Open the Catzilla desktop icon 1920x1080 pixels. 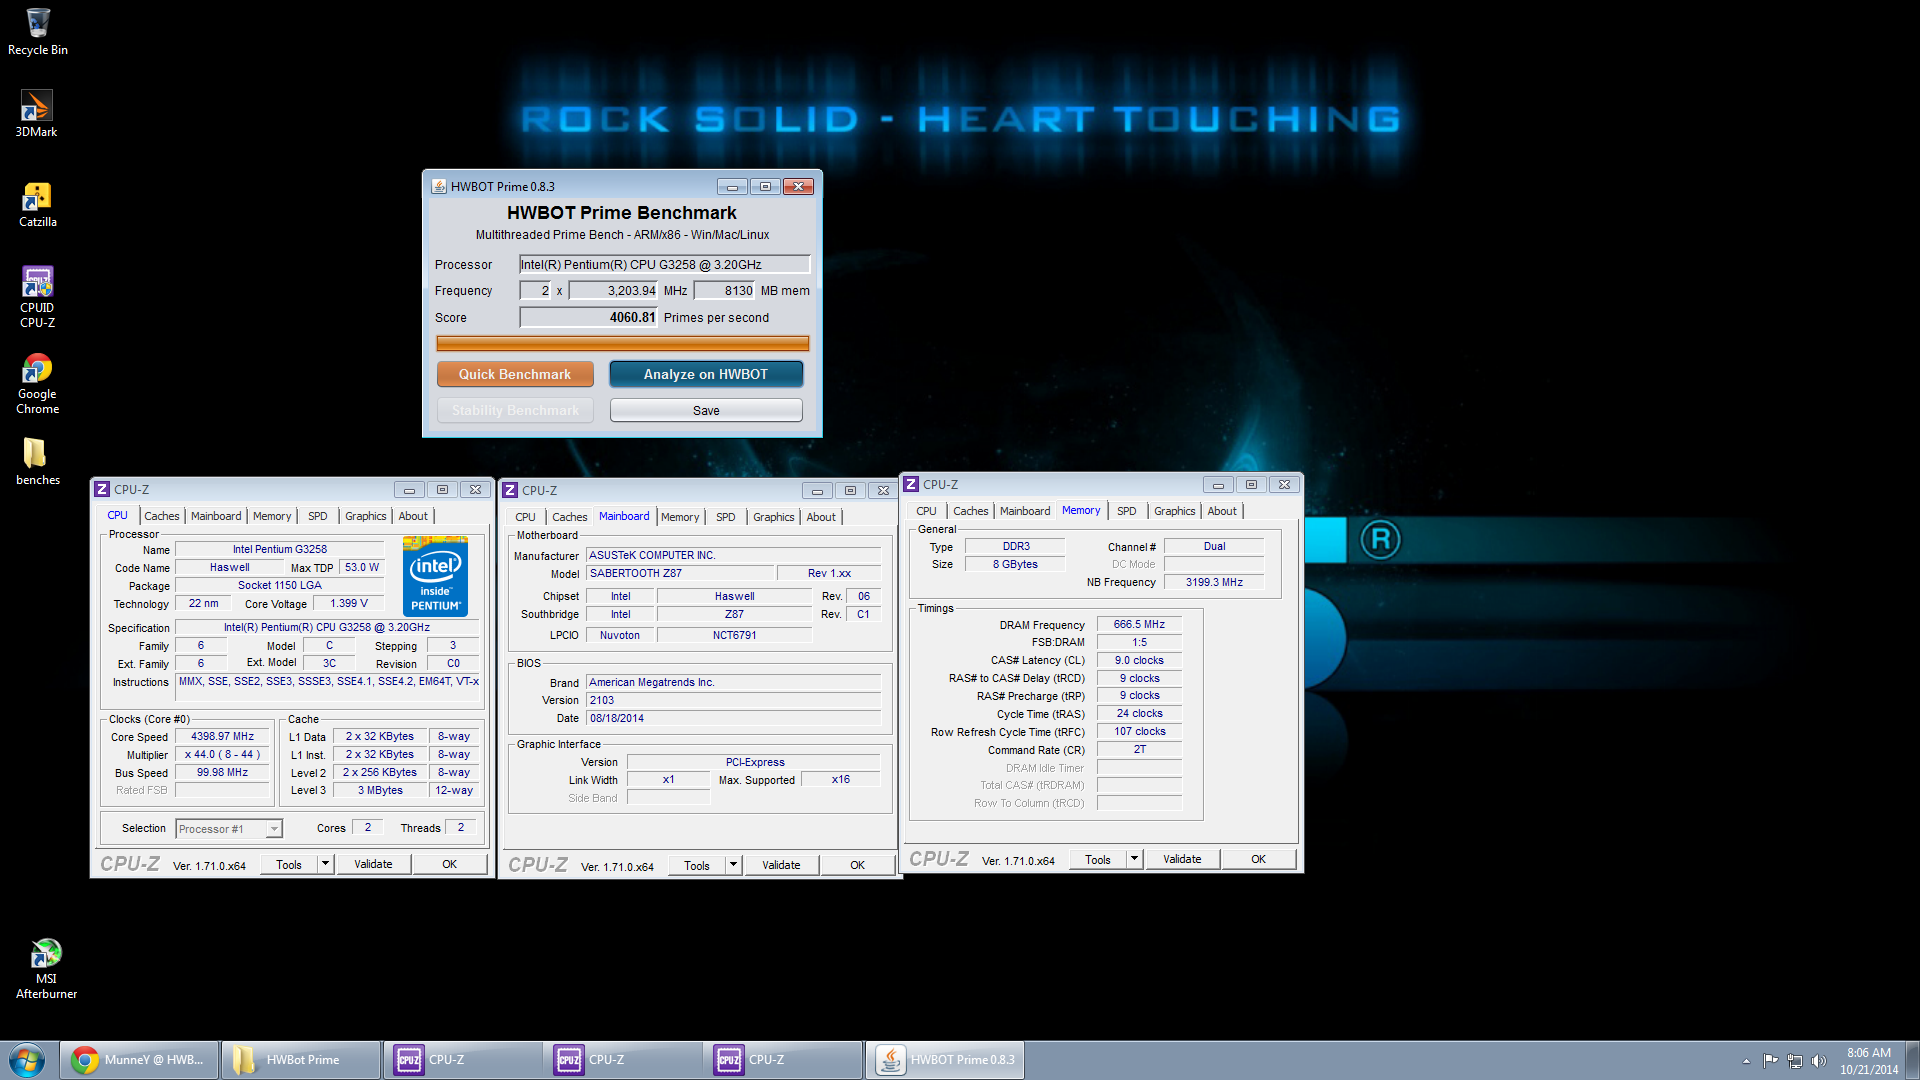click(x=37, y=205)
